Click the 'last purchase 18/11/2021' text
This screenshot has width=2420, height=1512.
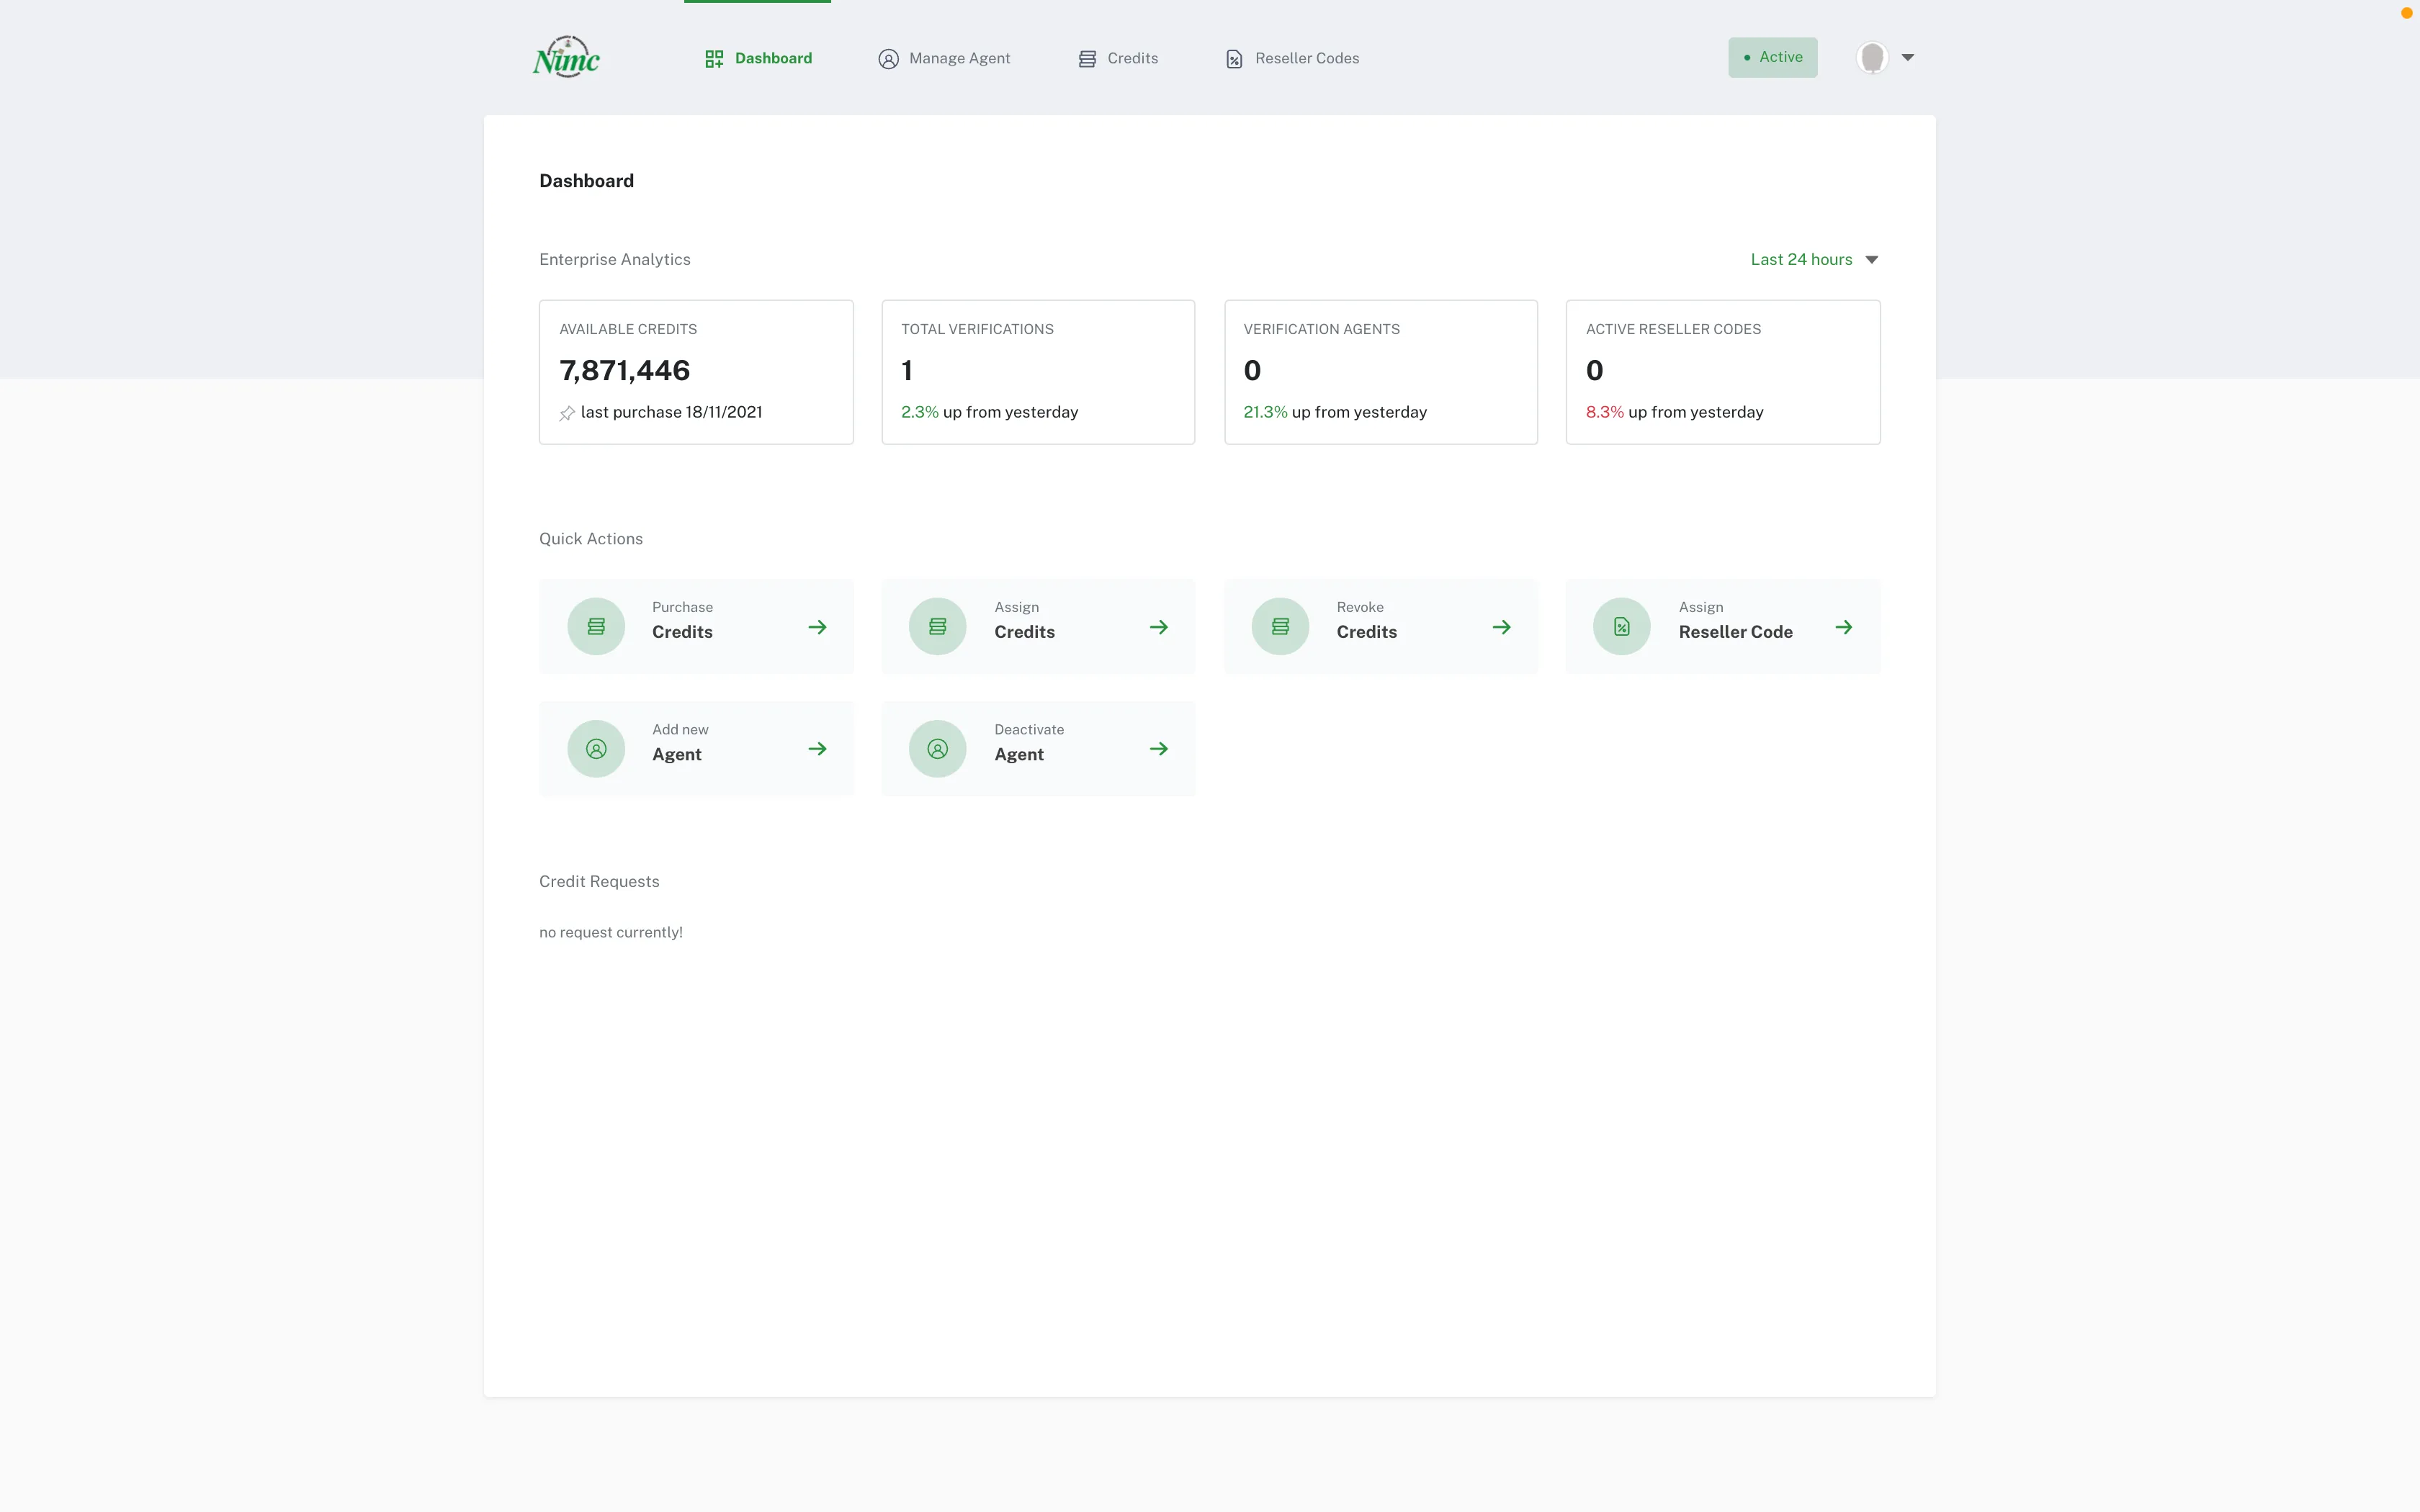[x=671, y=412]
